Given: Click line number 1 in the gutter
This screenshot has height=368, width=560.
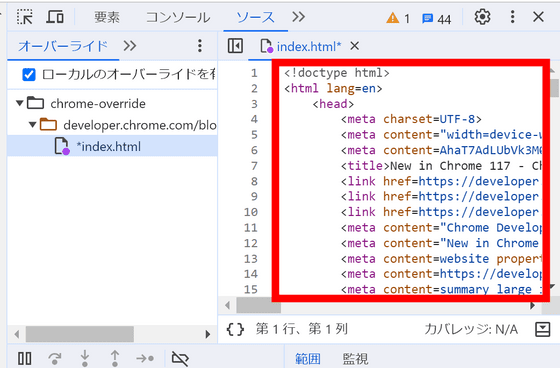Looking at the screenshot, I should coord(254,73).
